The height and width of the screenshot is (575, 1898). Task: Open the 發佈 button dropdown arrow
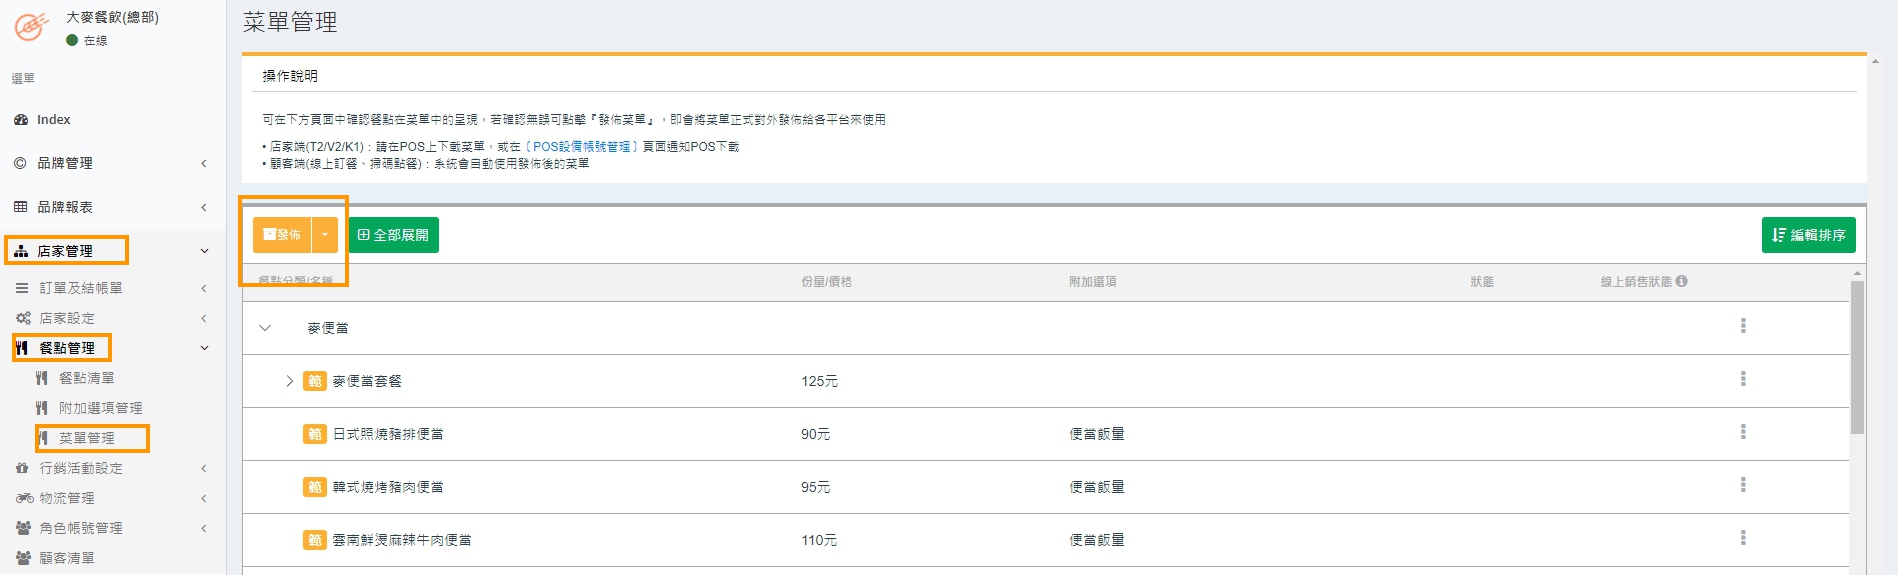pos(325,235)
